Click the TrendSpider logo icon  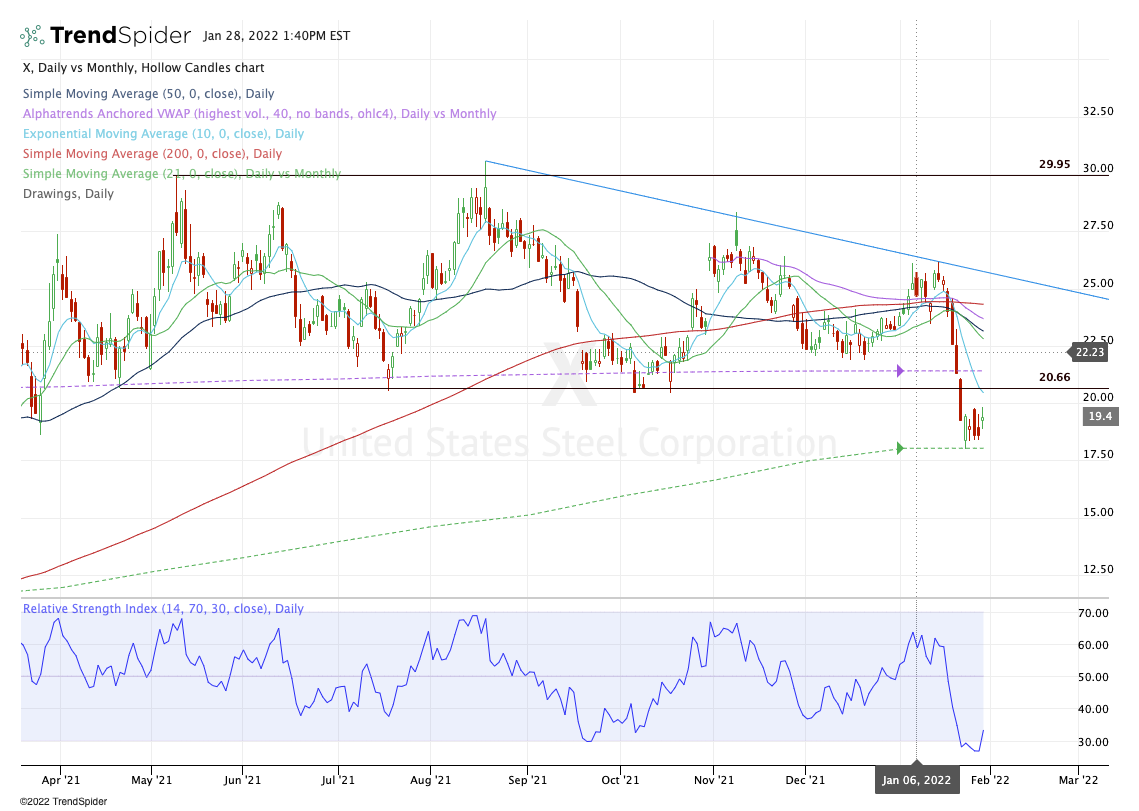pyautogui.click(x=32, y=36)
